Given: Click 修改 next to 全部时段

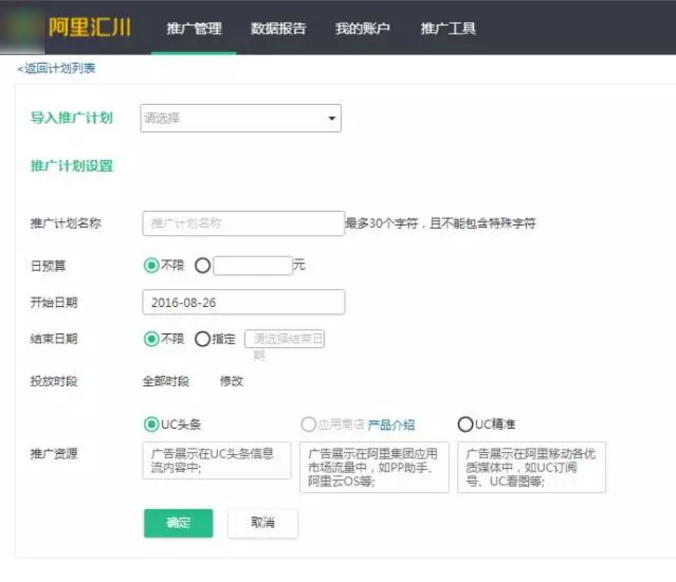Looking at the screenshot, I should click(232, 381).
